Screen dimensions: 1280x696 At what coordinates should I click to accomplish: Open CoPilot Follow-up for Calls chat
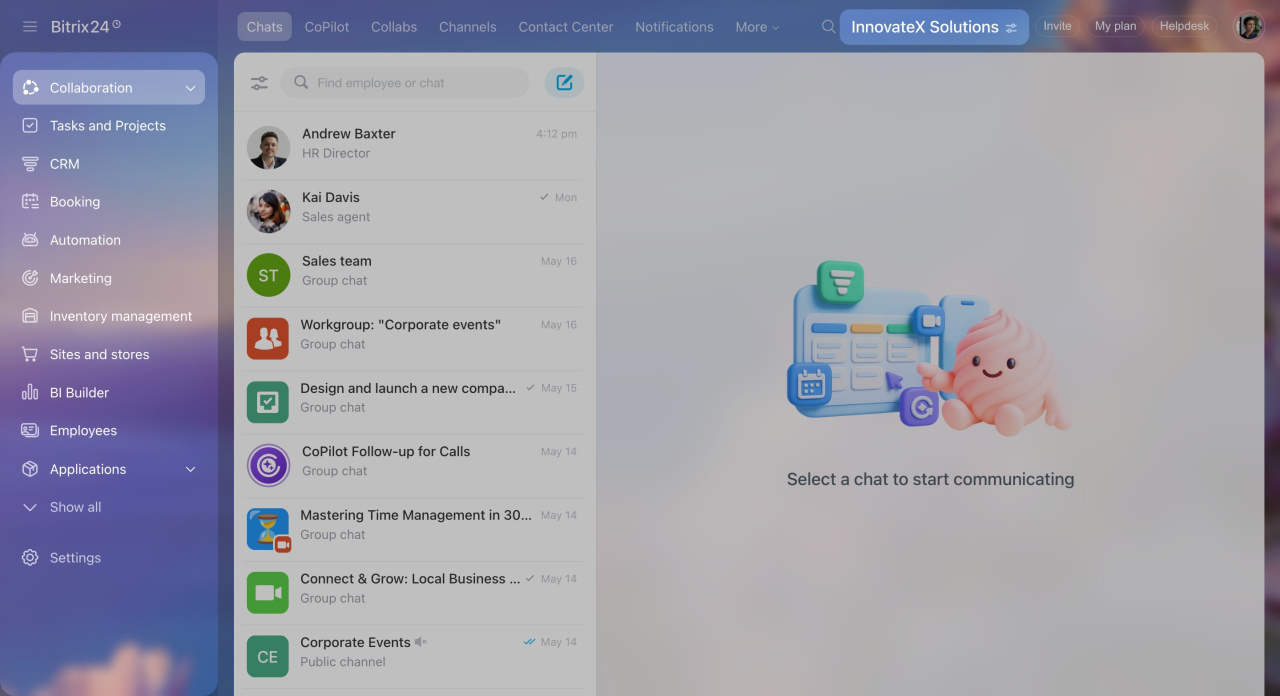tap(414, 465)
